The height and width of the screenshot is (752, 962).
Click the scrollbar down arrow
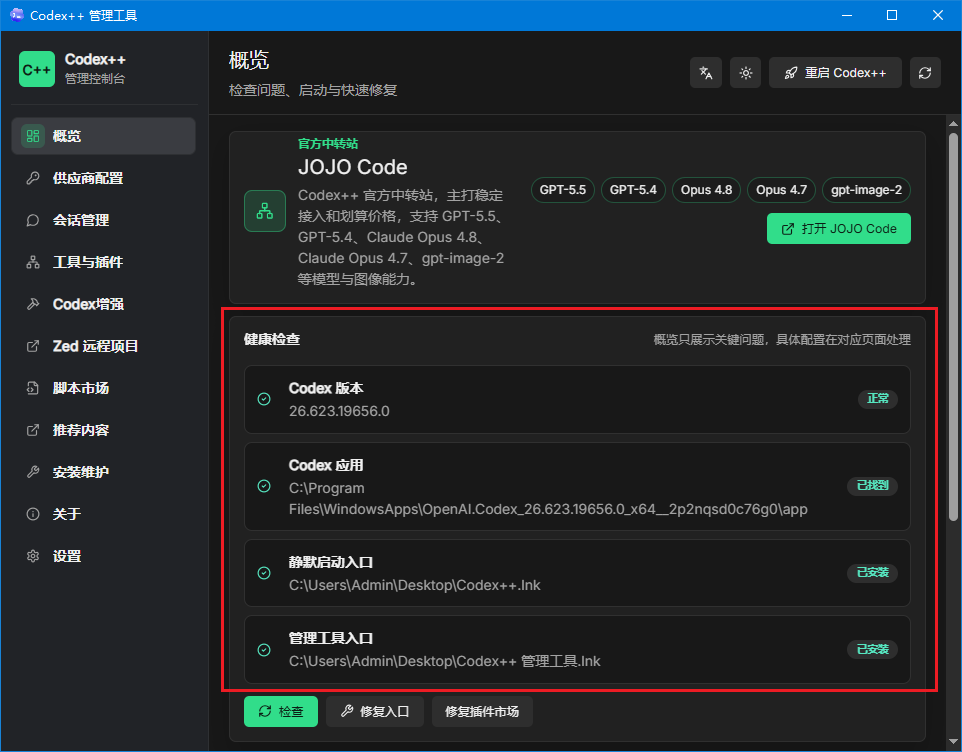953,743
